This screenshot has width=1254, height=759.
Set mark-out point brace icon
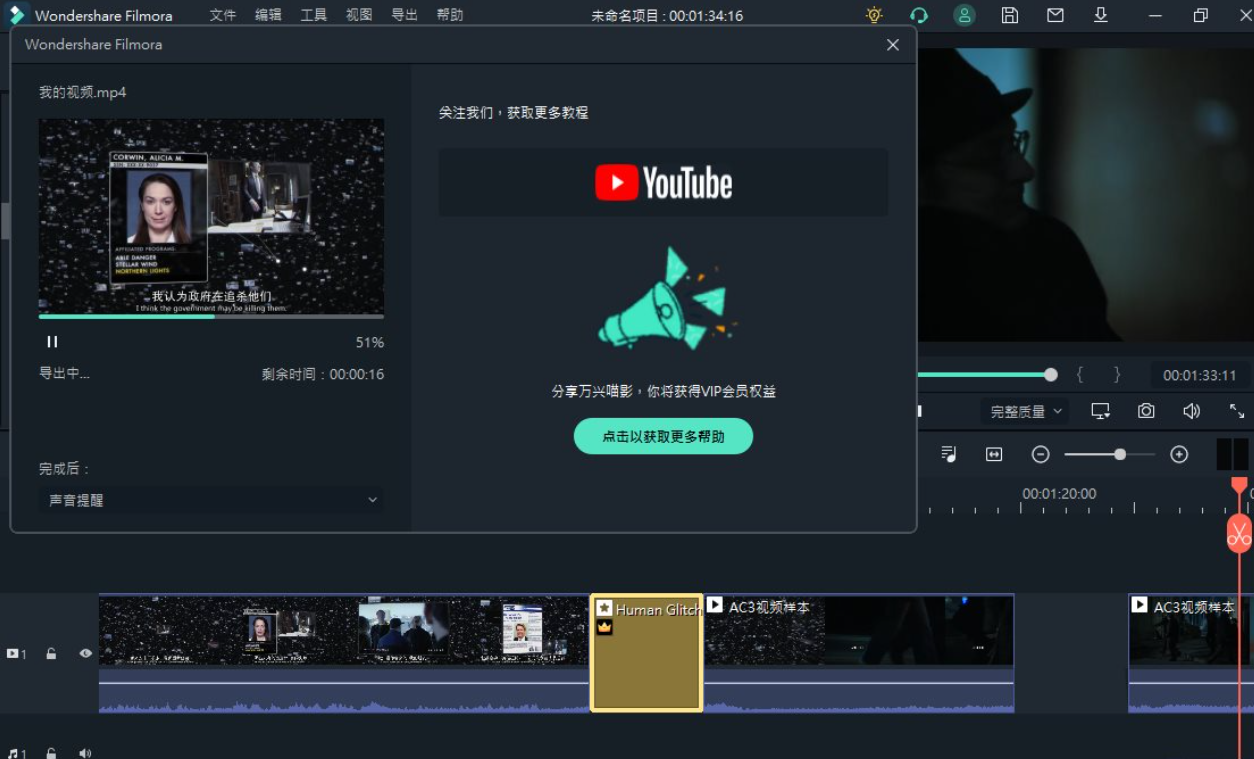click(1118, 375)
